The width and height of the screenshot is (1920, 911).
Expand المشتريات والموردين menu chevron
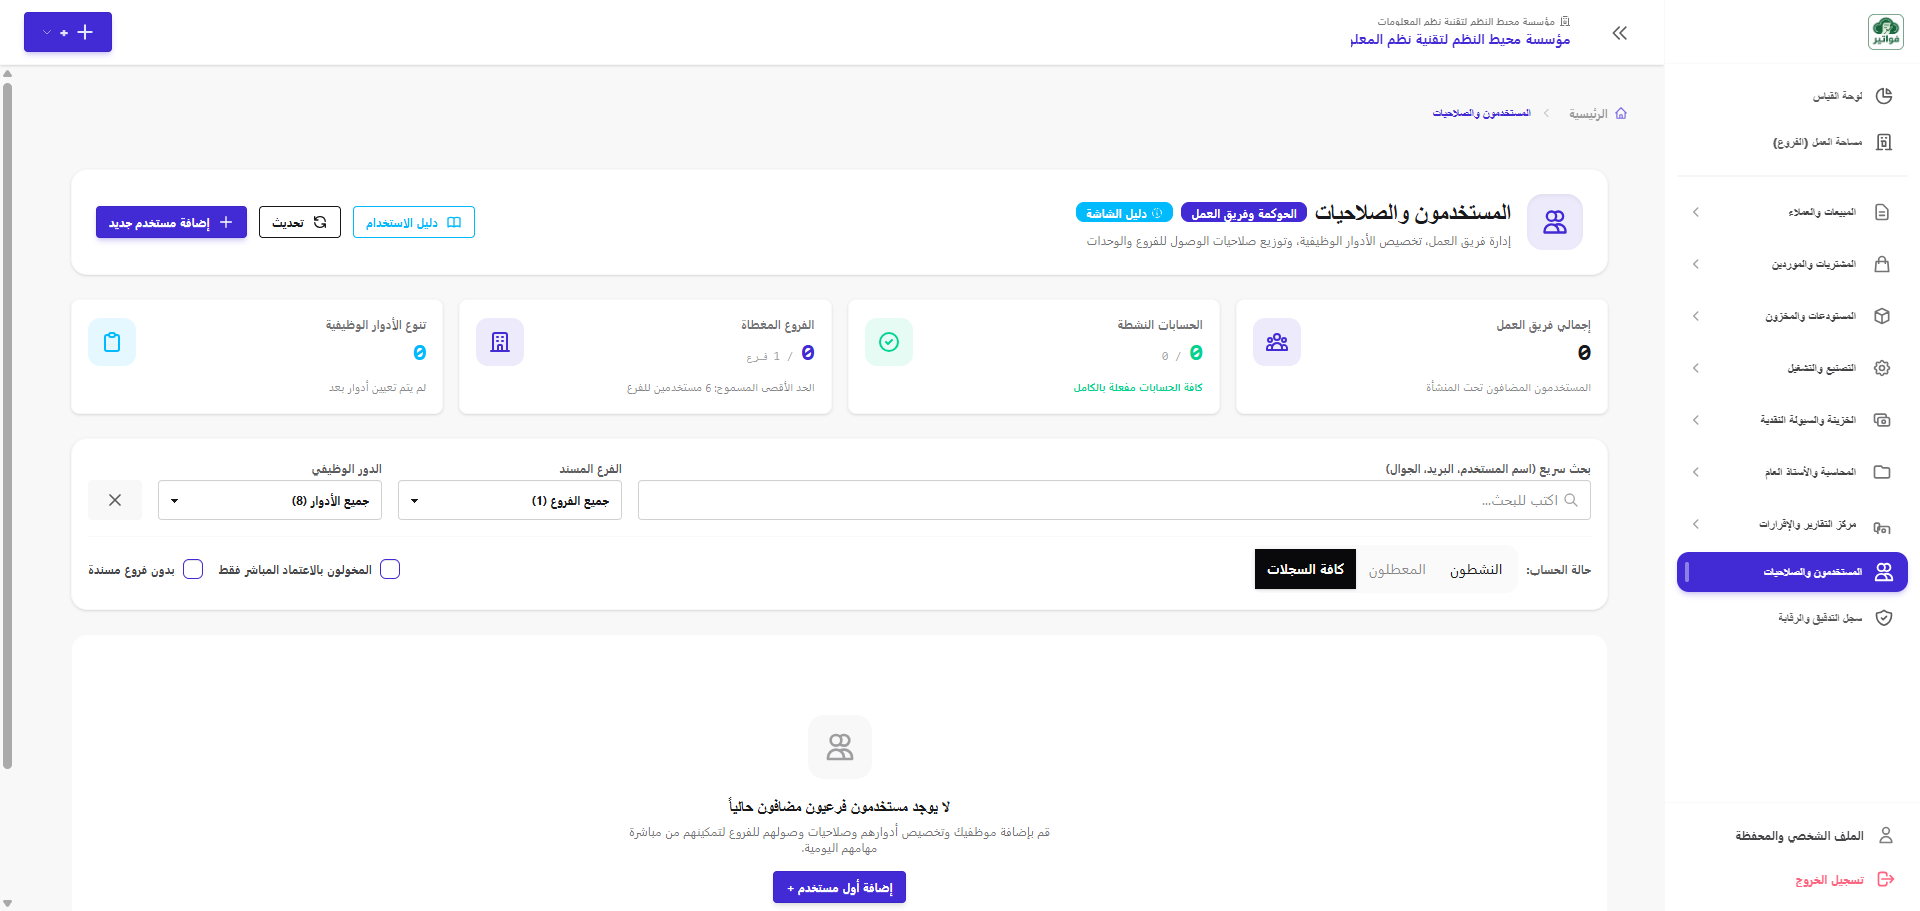(x=1696, y=264)
